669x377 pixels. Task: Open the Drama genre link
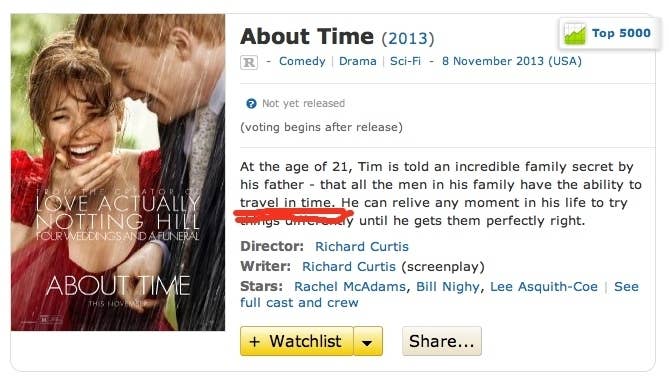pos(358,61)
